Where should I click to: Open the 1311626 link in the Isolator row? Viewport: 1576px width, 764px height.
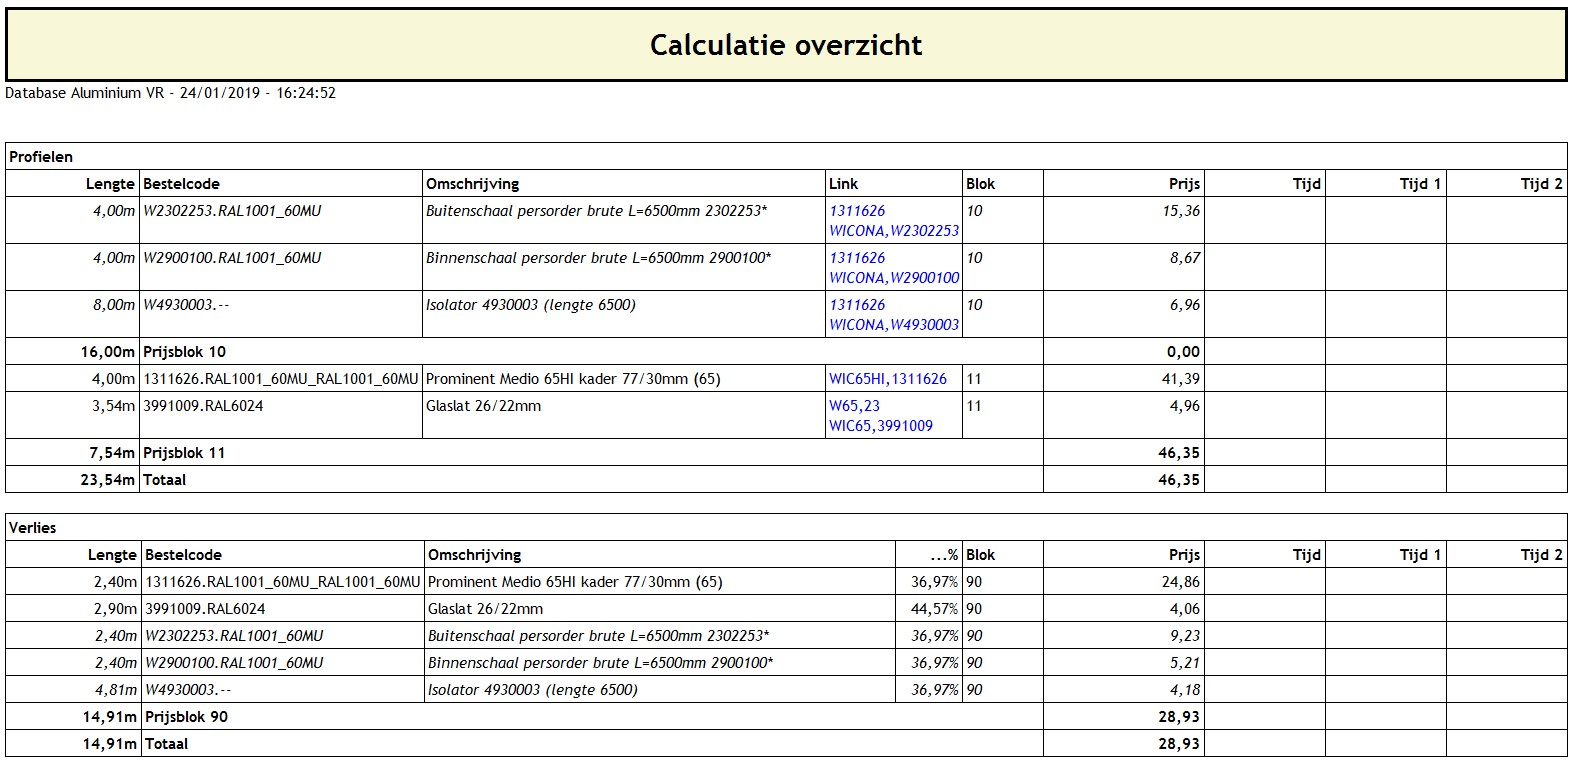point(857,305)
